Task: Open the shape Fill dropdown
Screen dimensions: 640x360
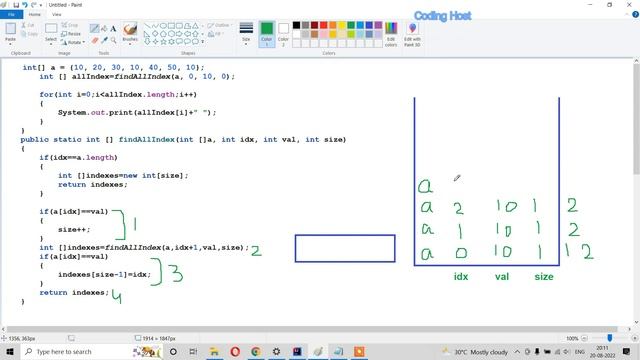Action: (216, 34)
